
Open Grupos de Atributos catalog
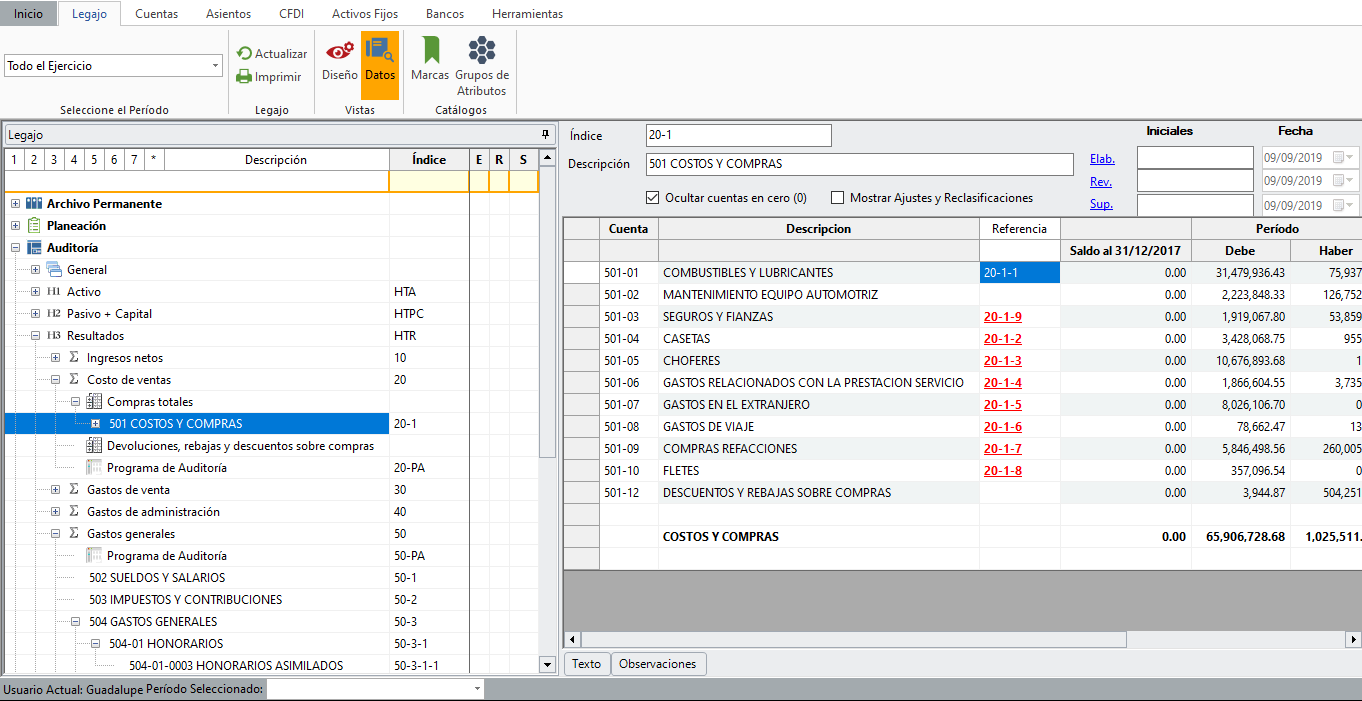[482, 65]
